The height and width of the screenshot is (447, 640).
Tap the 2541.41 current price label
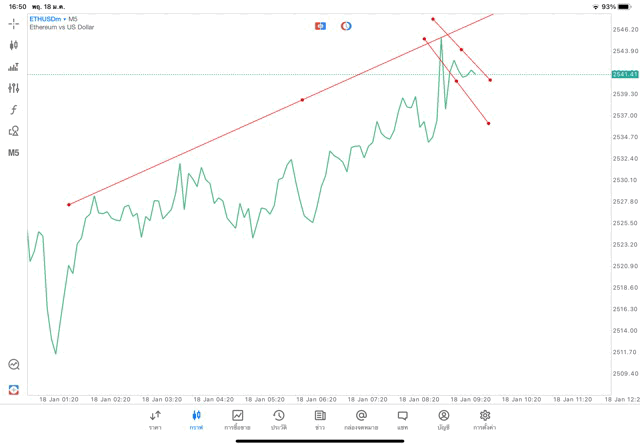tap(624, 74)
